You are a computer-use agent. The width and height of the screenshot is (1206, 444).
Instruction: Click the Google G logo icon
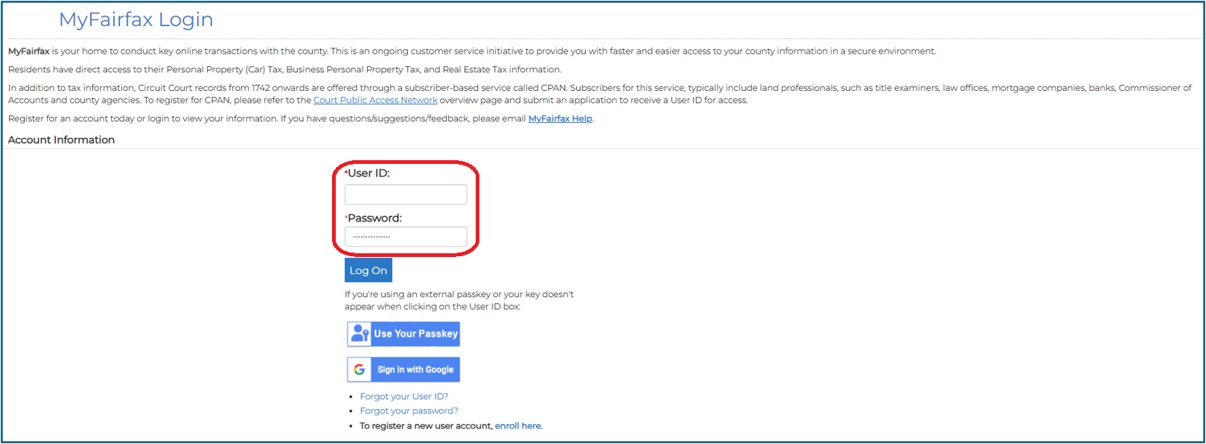coord(360,369)
